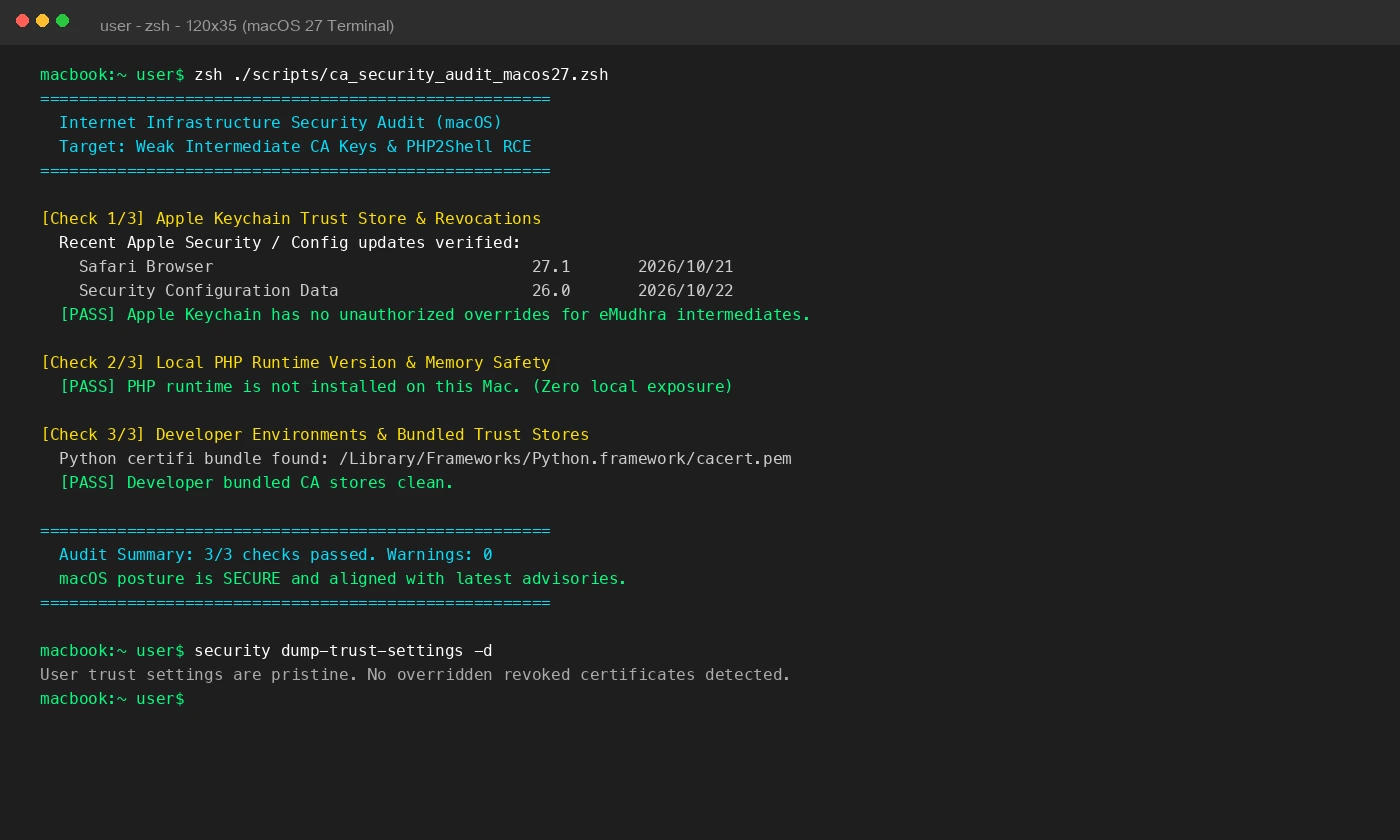Click the command "security dump-trust-settings -d"
The image size is (1400, 840).
click(x=343, y=651)
